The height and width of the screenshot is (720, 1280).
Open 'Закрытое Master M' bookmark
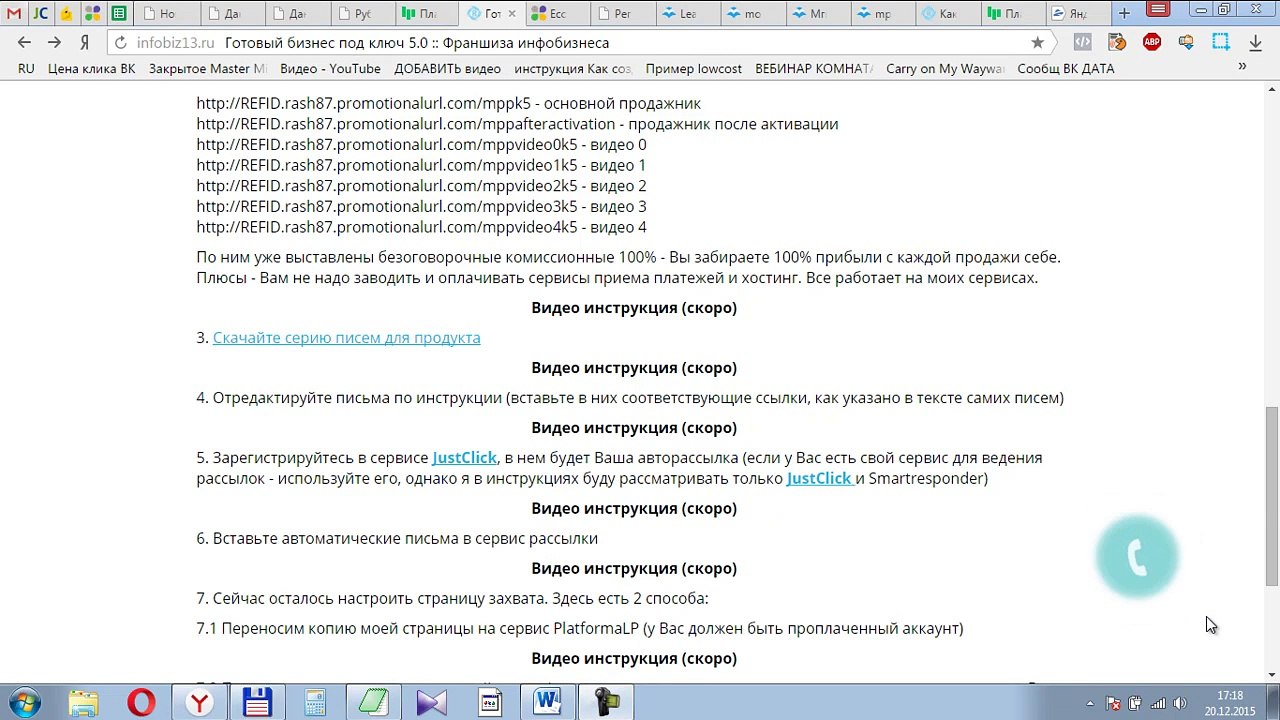[208, 69]
